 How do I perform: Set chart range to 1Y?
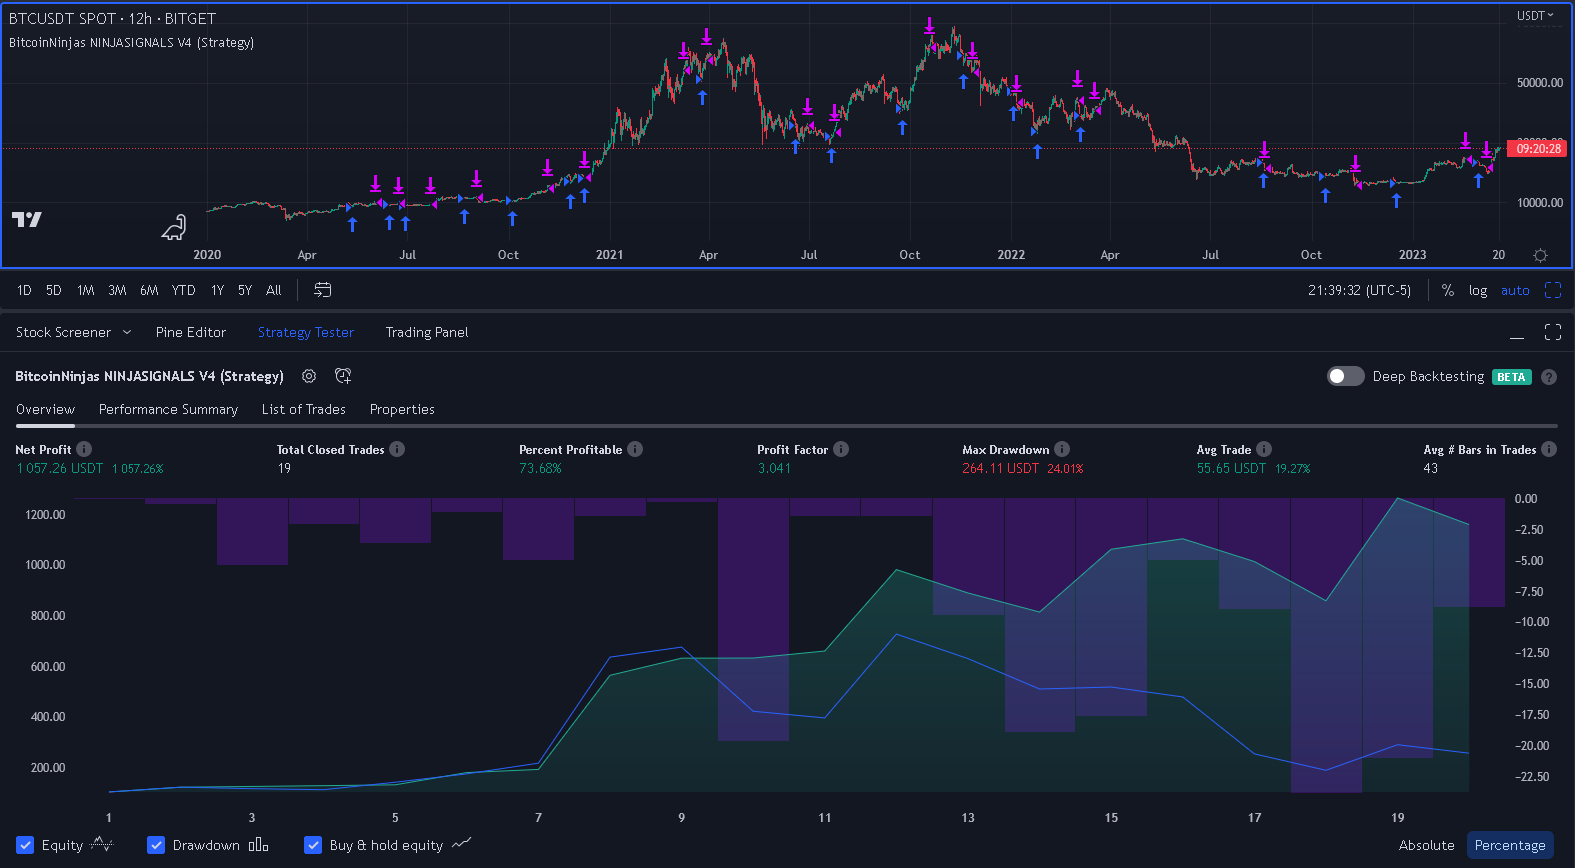(x=217, y=290)
